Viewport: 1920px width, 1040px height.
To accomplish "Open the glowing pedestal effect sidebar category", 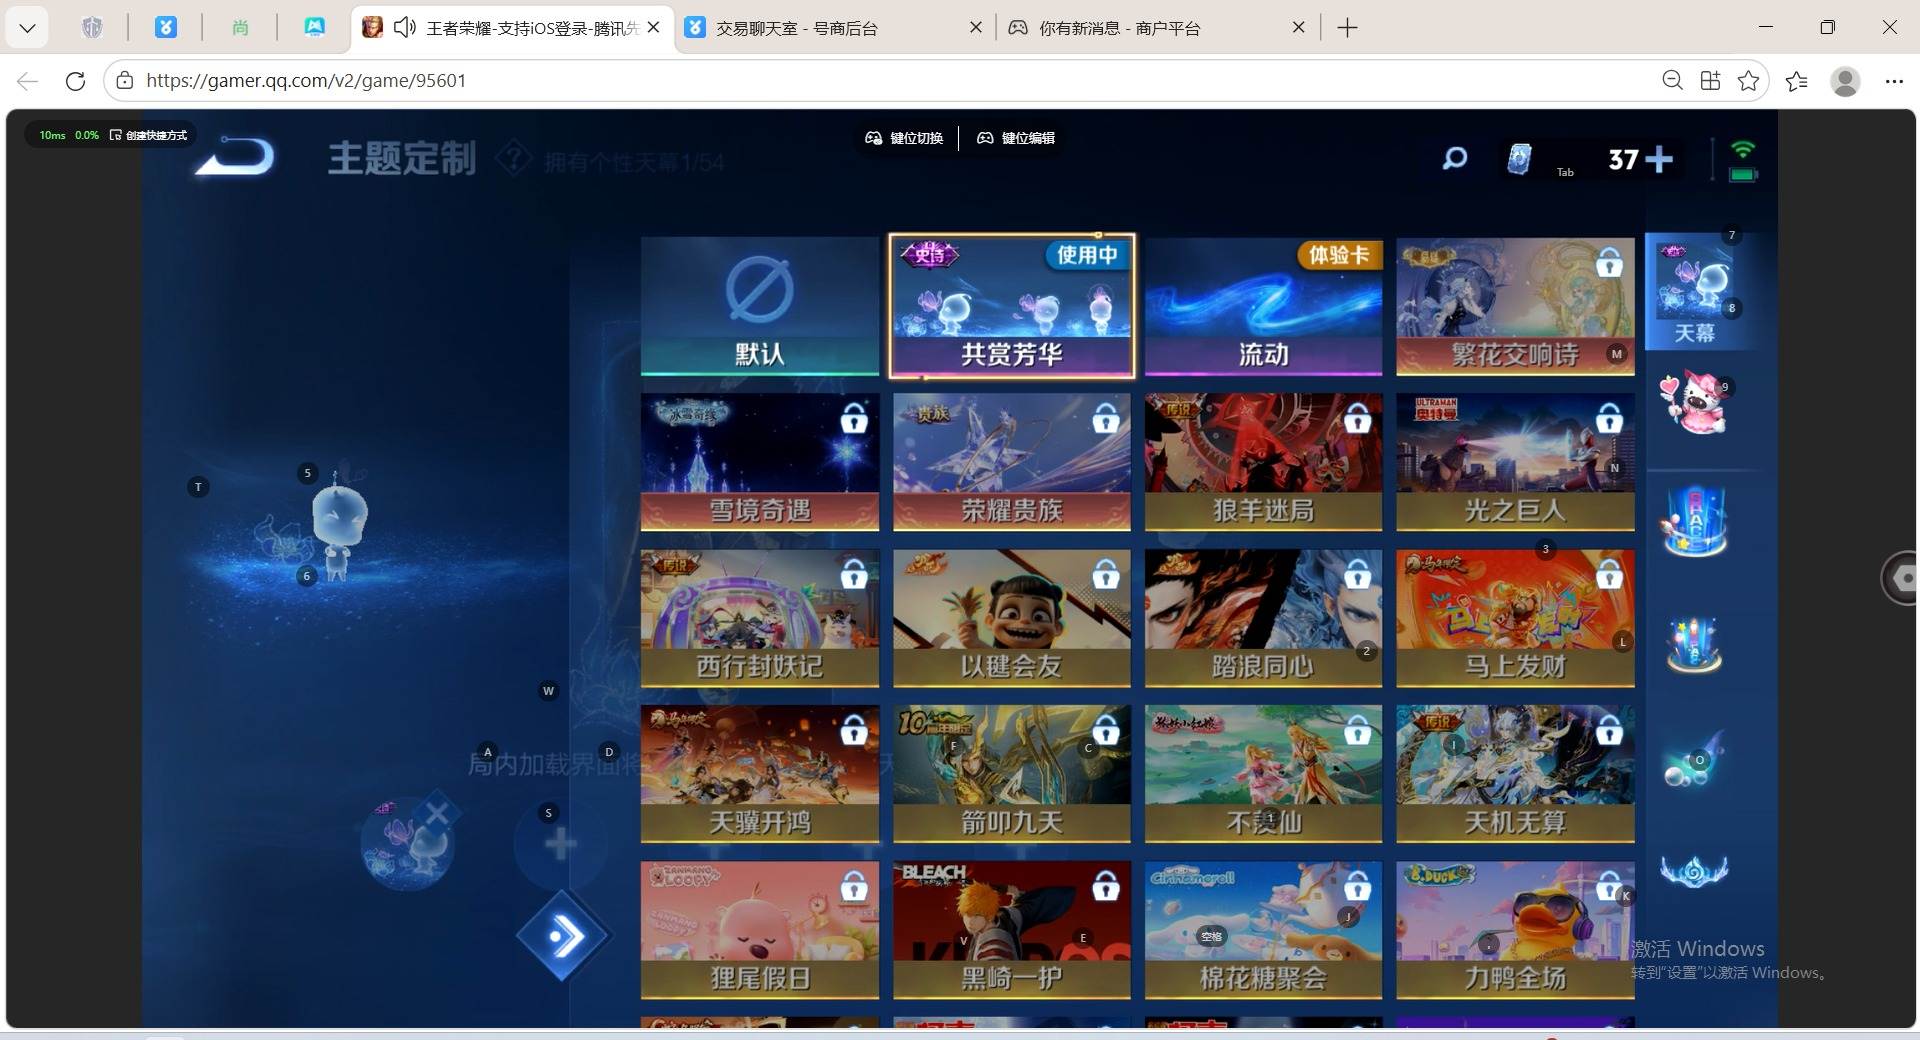I will coord(1694,645).
